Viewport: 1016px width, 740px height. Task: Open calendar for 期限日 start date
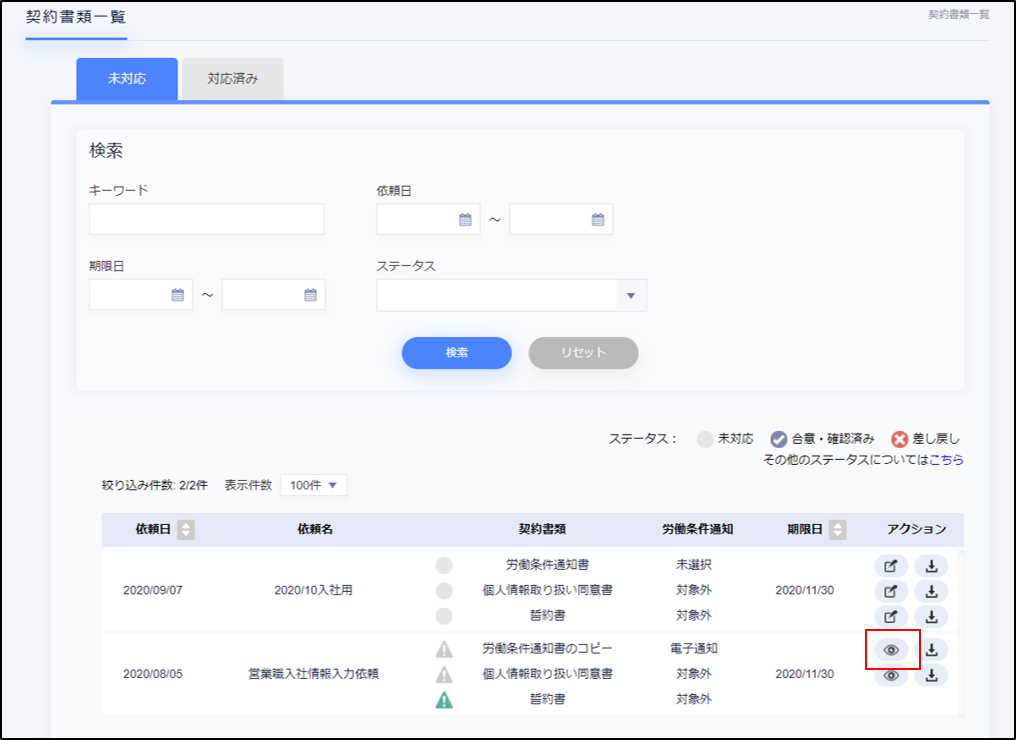(178, 295)
